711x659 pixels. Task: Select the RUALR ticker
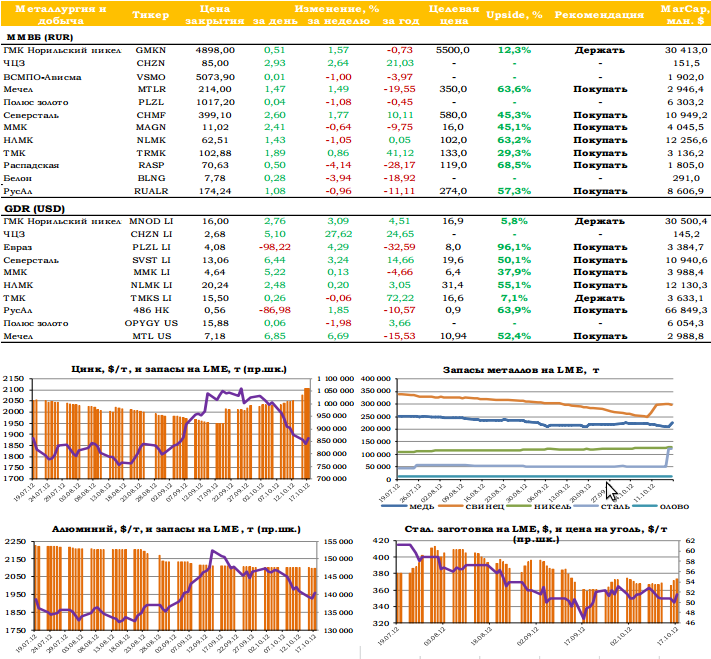pos(151,191)
